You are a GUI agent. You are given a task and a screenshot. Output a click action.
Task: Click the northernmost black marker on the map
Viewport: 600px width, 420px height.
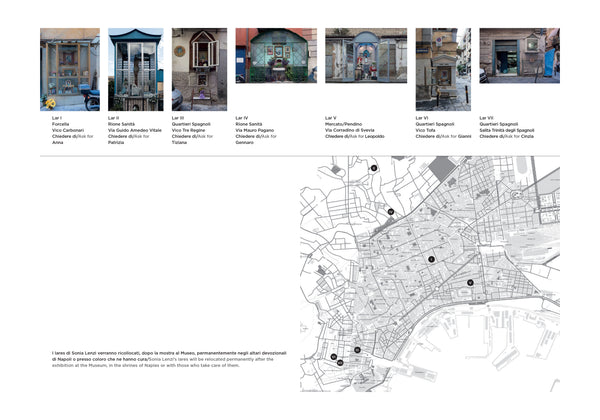tap(373, 168)
